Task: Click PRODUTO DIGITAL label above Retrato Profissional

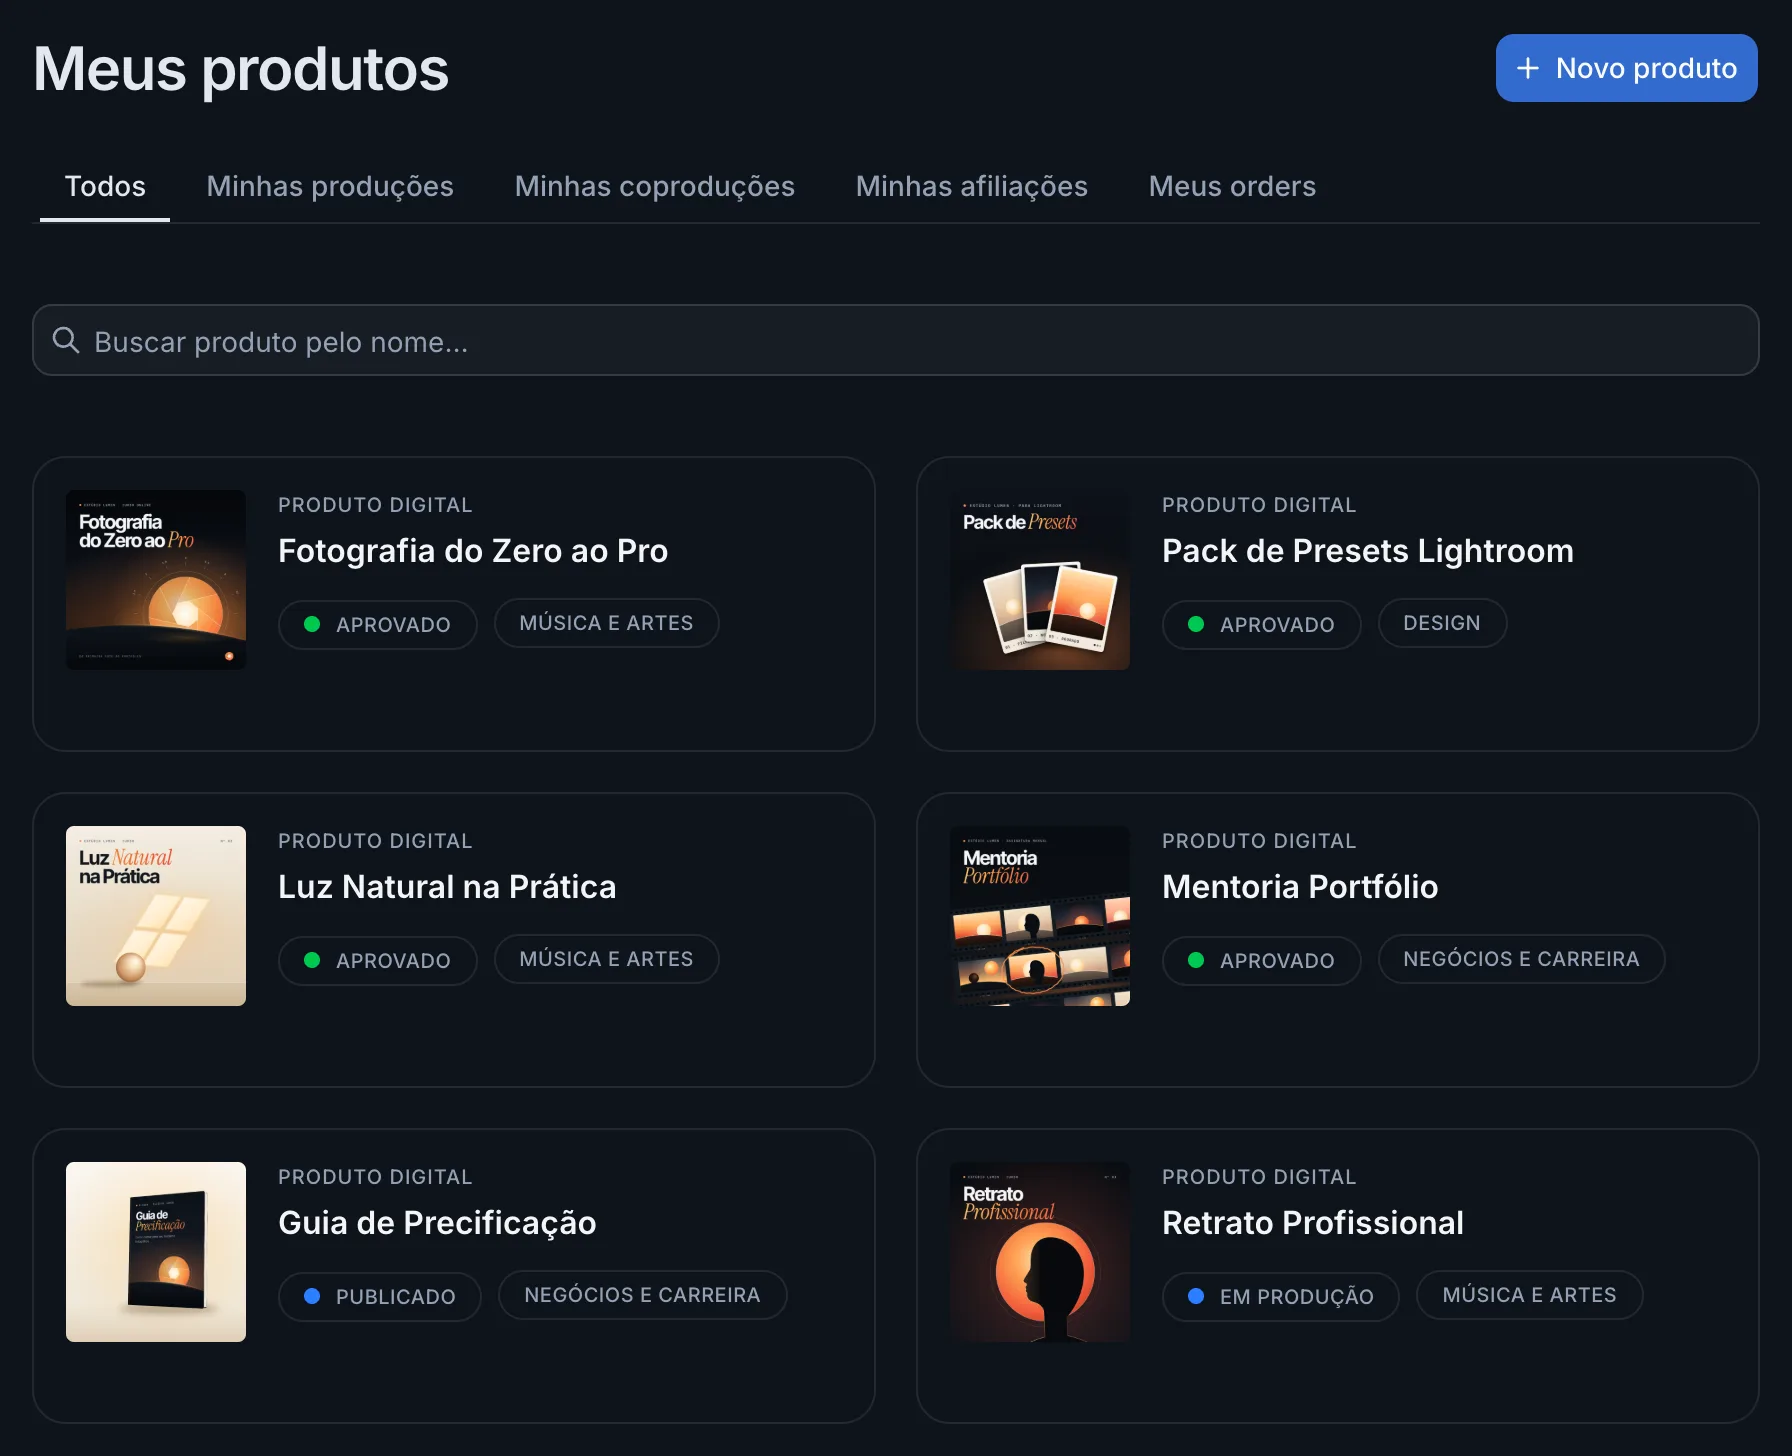Action: tap(1259, 1177)
